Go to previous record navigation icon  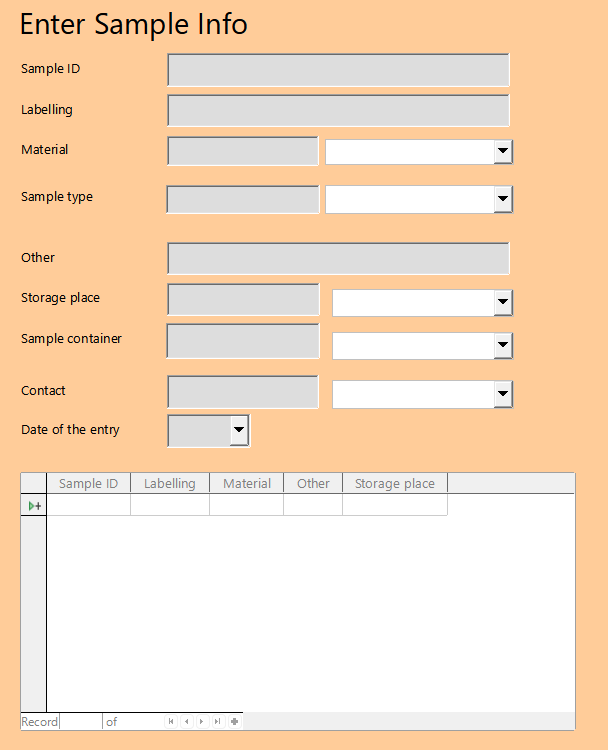pos(187,721)
